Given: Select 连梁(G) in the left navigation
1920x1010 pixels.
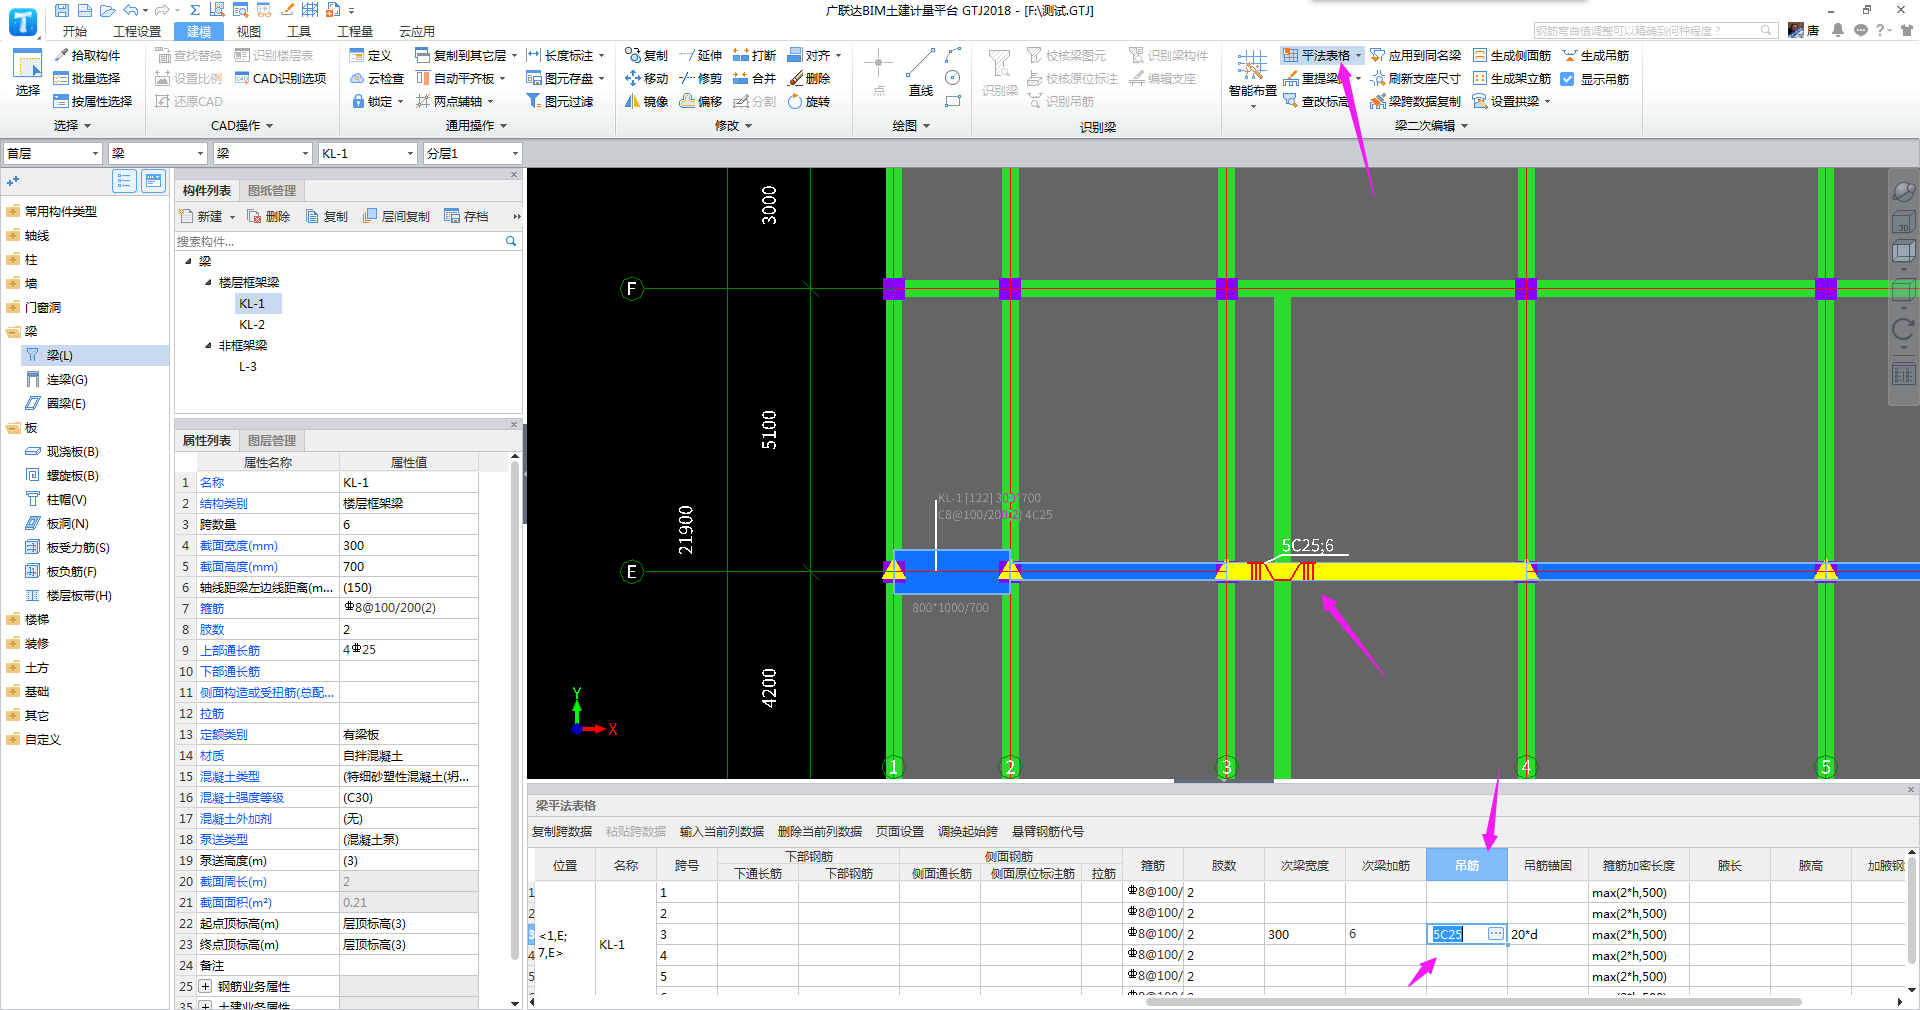Looking at the screenshot, I should point(67,380).
